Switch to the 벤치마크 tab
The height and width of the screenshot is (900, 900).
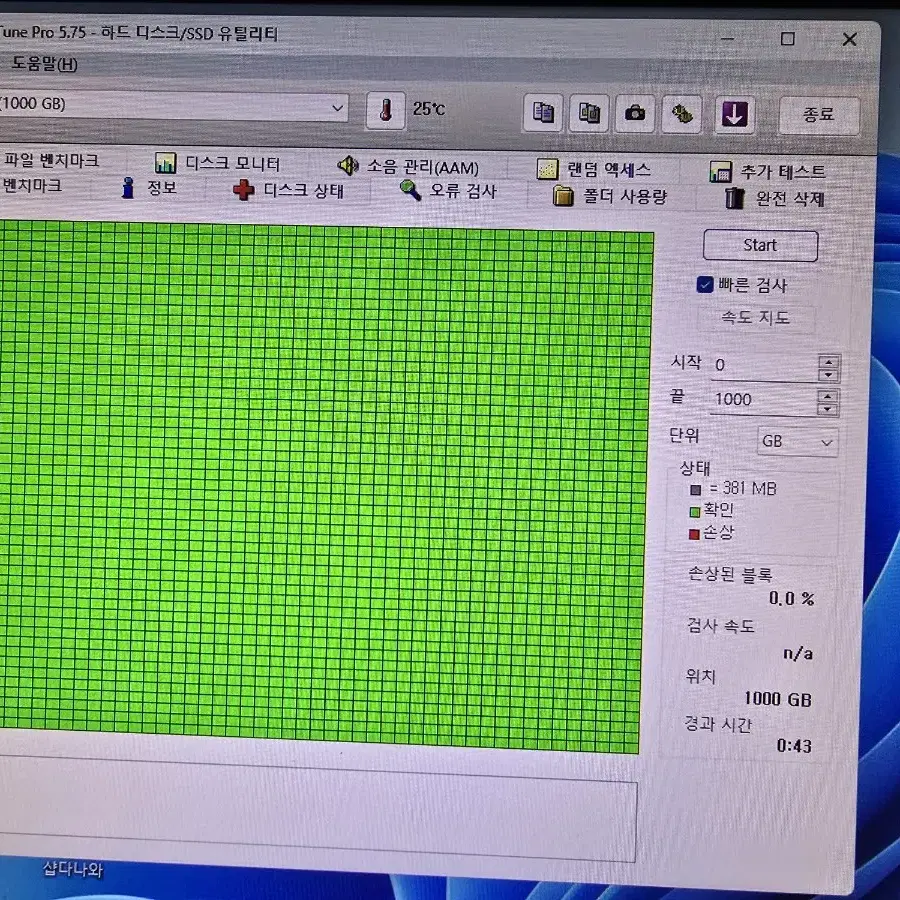click(32, 185)
